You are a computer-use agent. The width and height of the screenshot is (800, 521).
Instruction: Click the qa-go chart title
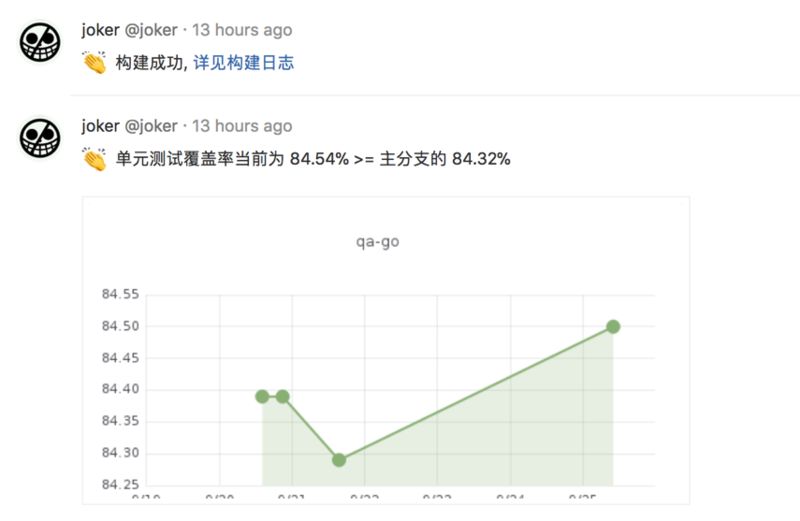pos(378,241)
